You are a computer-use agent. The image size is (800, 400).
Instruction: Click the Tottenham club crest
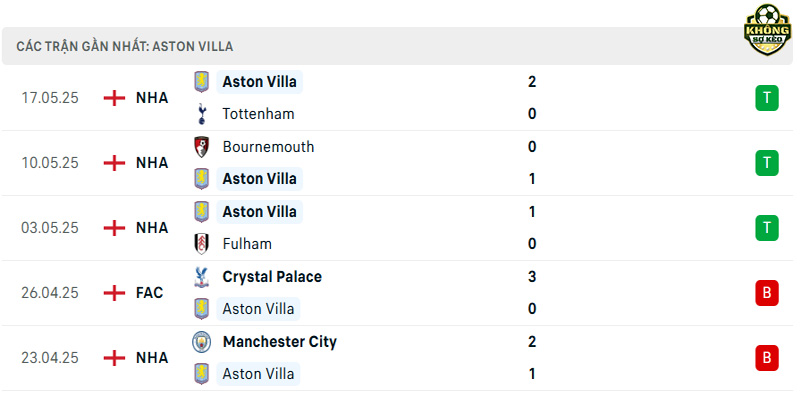202,114
